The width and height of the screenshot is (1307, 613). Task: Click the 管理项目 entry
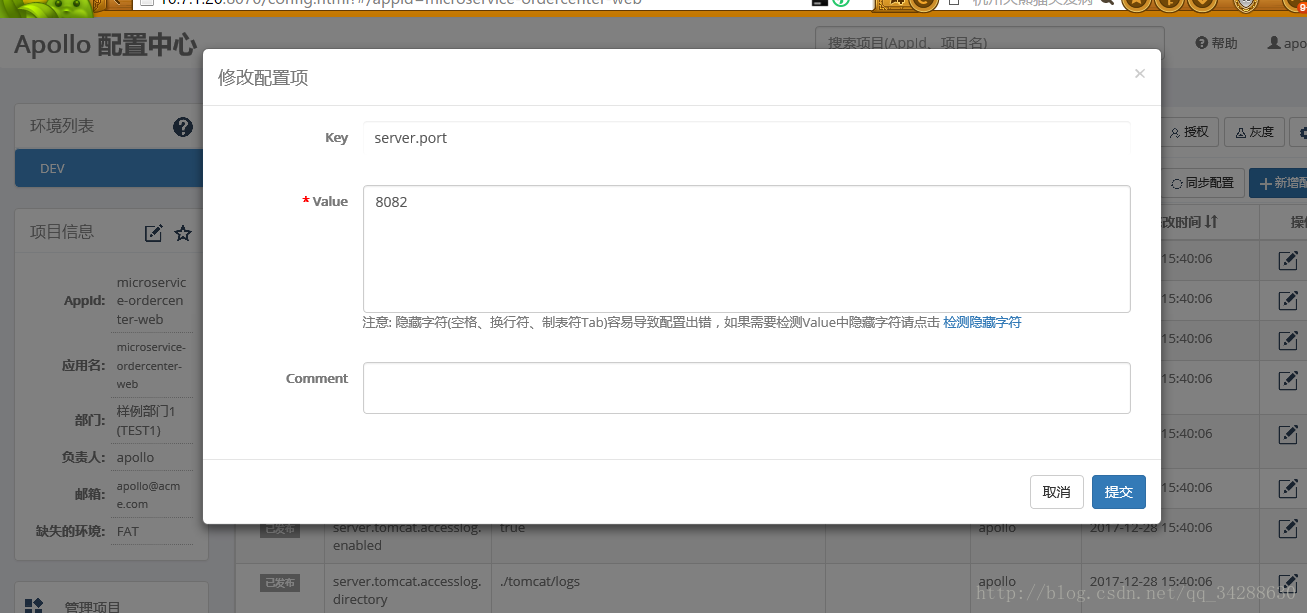coord(93,606)
